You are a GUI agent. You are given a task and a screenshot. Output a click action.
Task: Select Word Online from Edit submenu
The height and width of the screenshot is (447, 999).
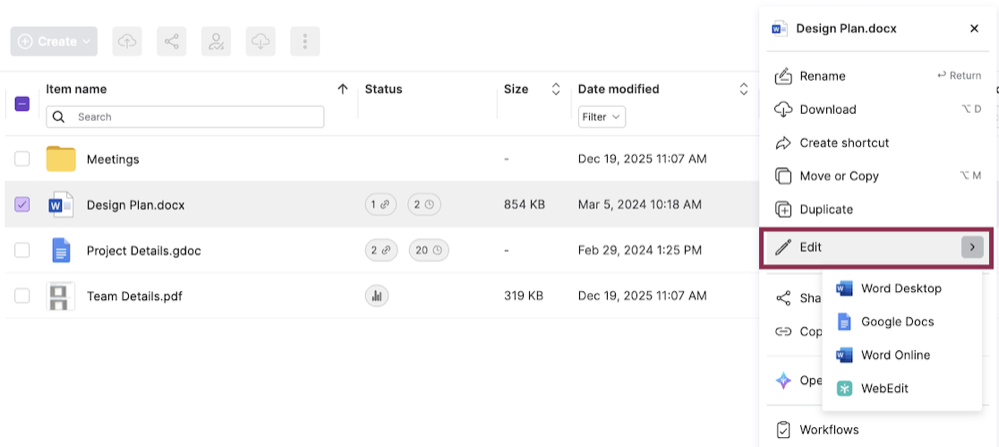895,355
